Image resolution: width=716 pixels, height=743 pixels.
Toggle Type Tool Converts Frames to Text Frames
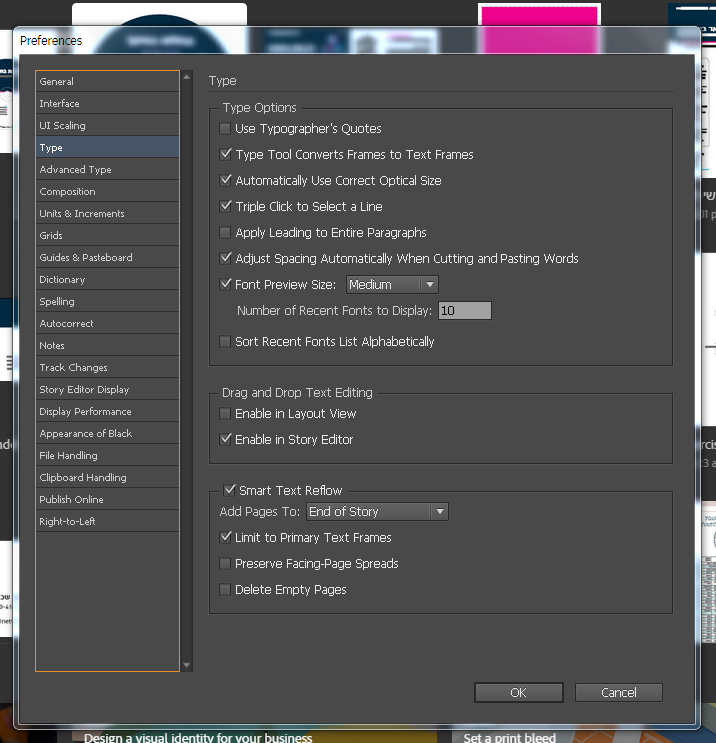225,154
